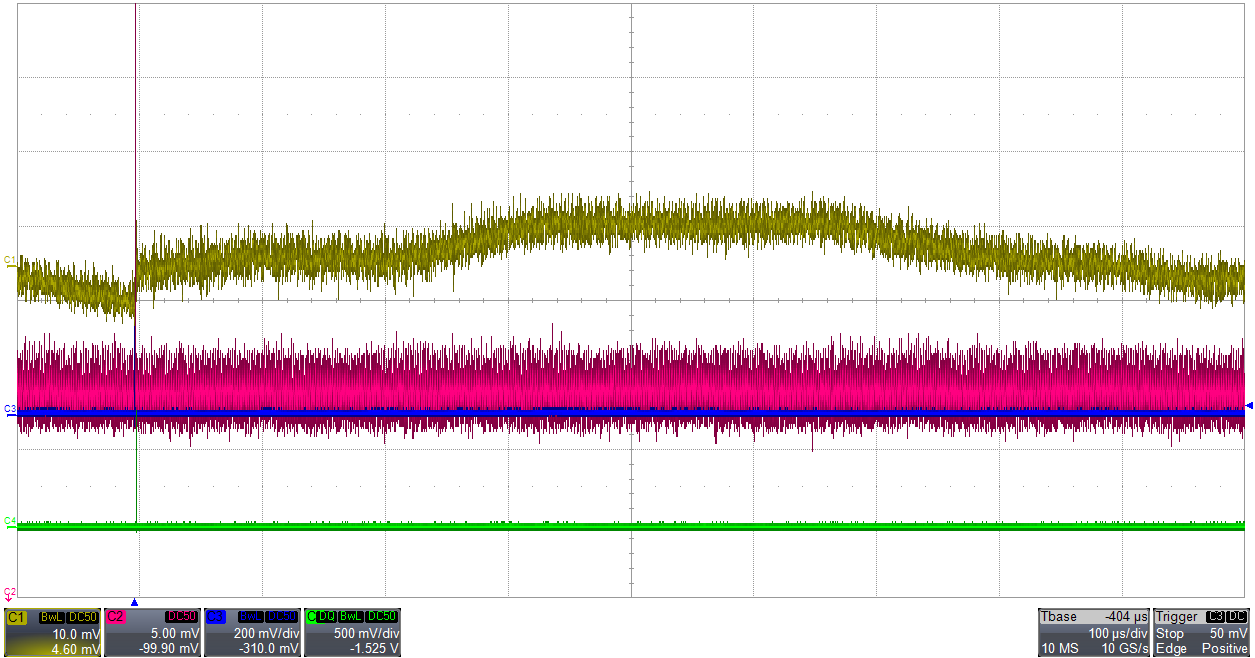Click the DC50 coupling indicator for C3
Viewport: 1255px width, 658px height.
(282, 617)
